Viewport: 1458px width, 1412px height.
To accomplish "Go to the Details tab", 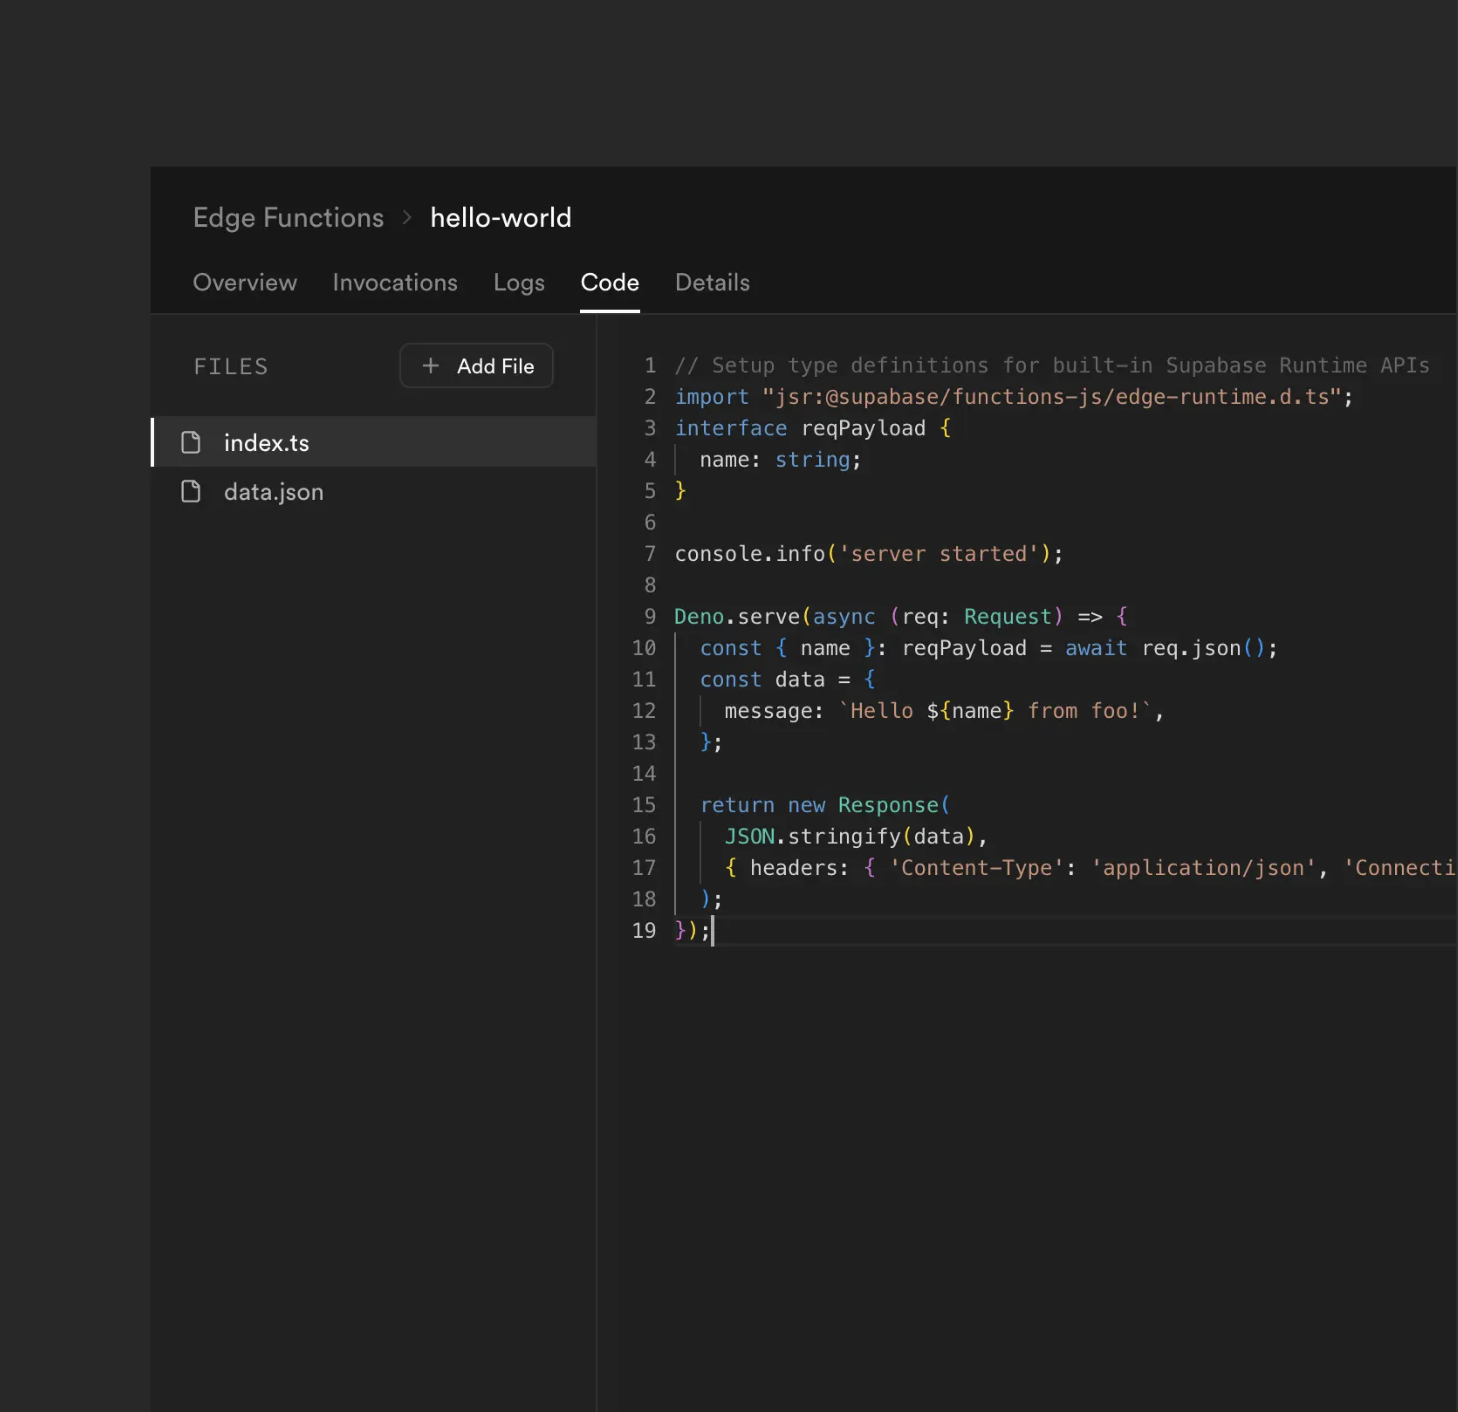I will (712, 283).
